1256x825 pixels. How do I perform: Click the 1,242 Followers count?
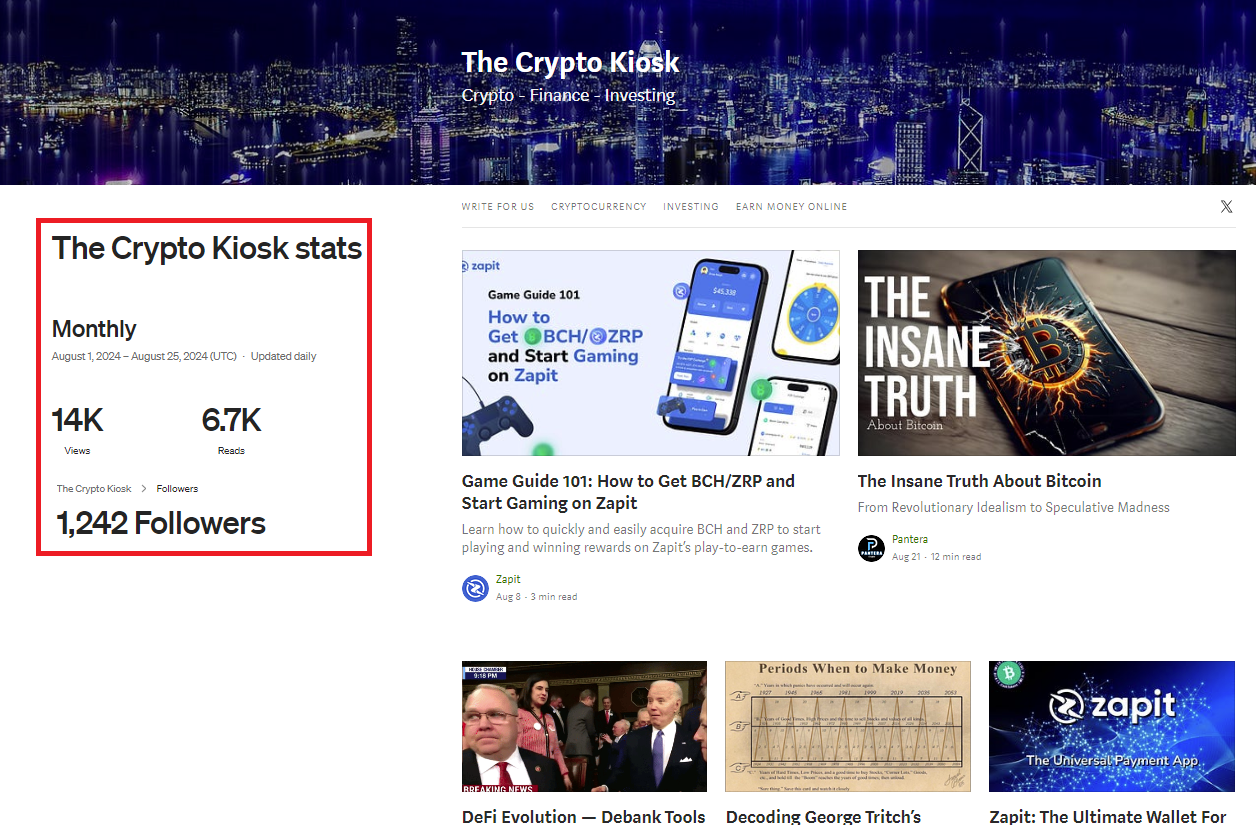click(x=161, y=523)
